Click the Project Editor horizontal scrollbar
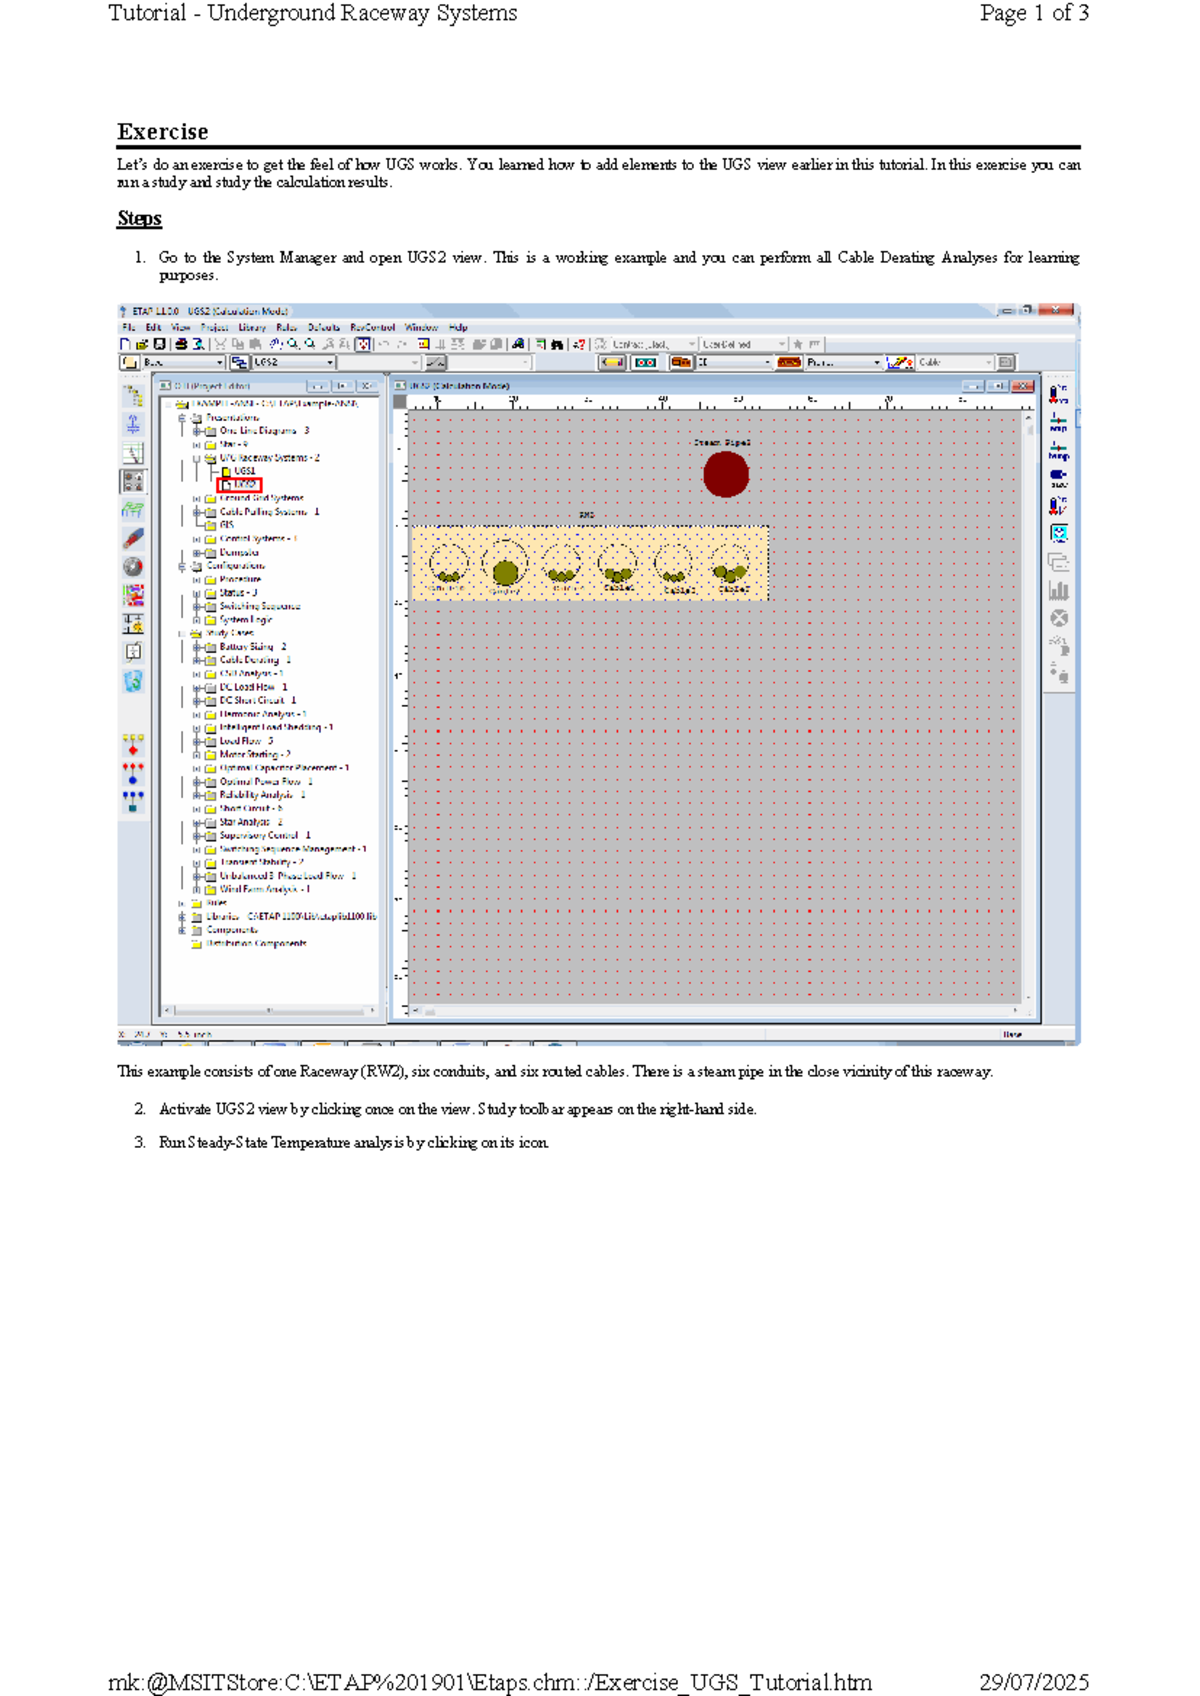This screenshot has height=1696, width=1200. [x=270, y=1011]
